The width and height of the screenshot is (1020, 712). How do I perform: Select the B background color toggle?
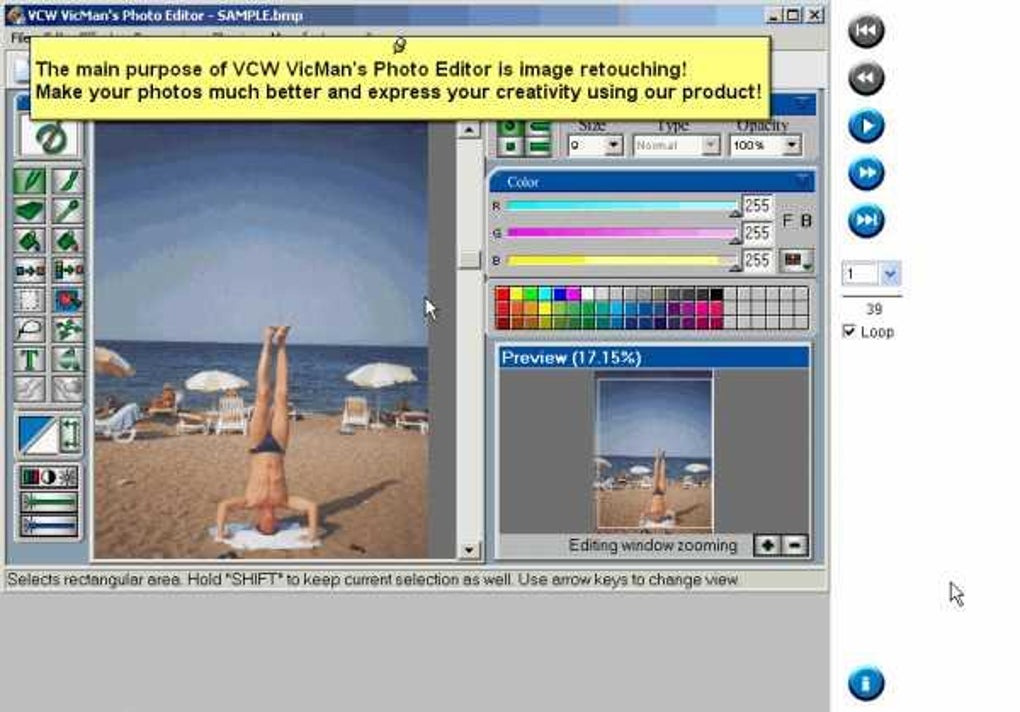806,221
